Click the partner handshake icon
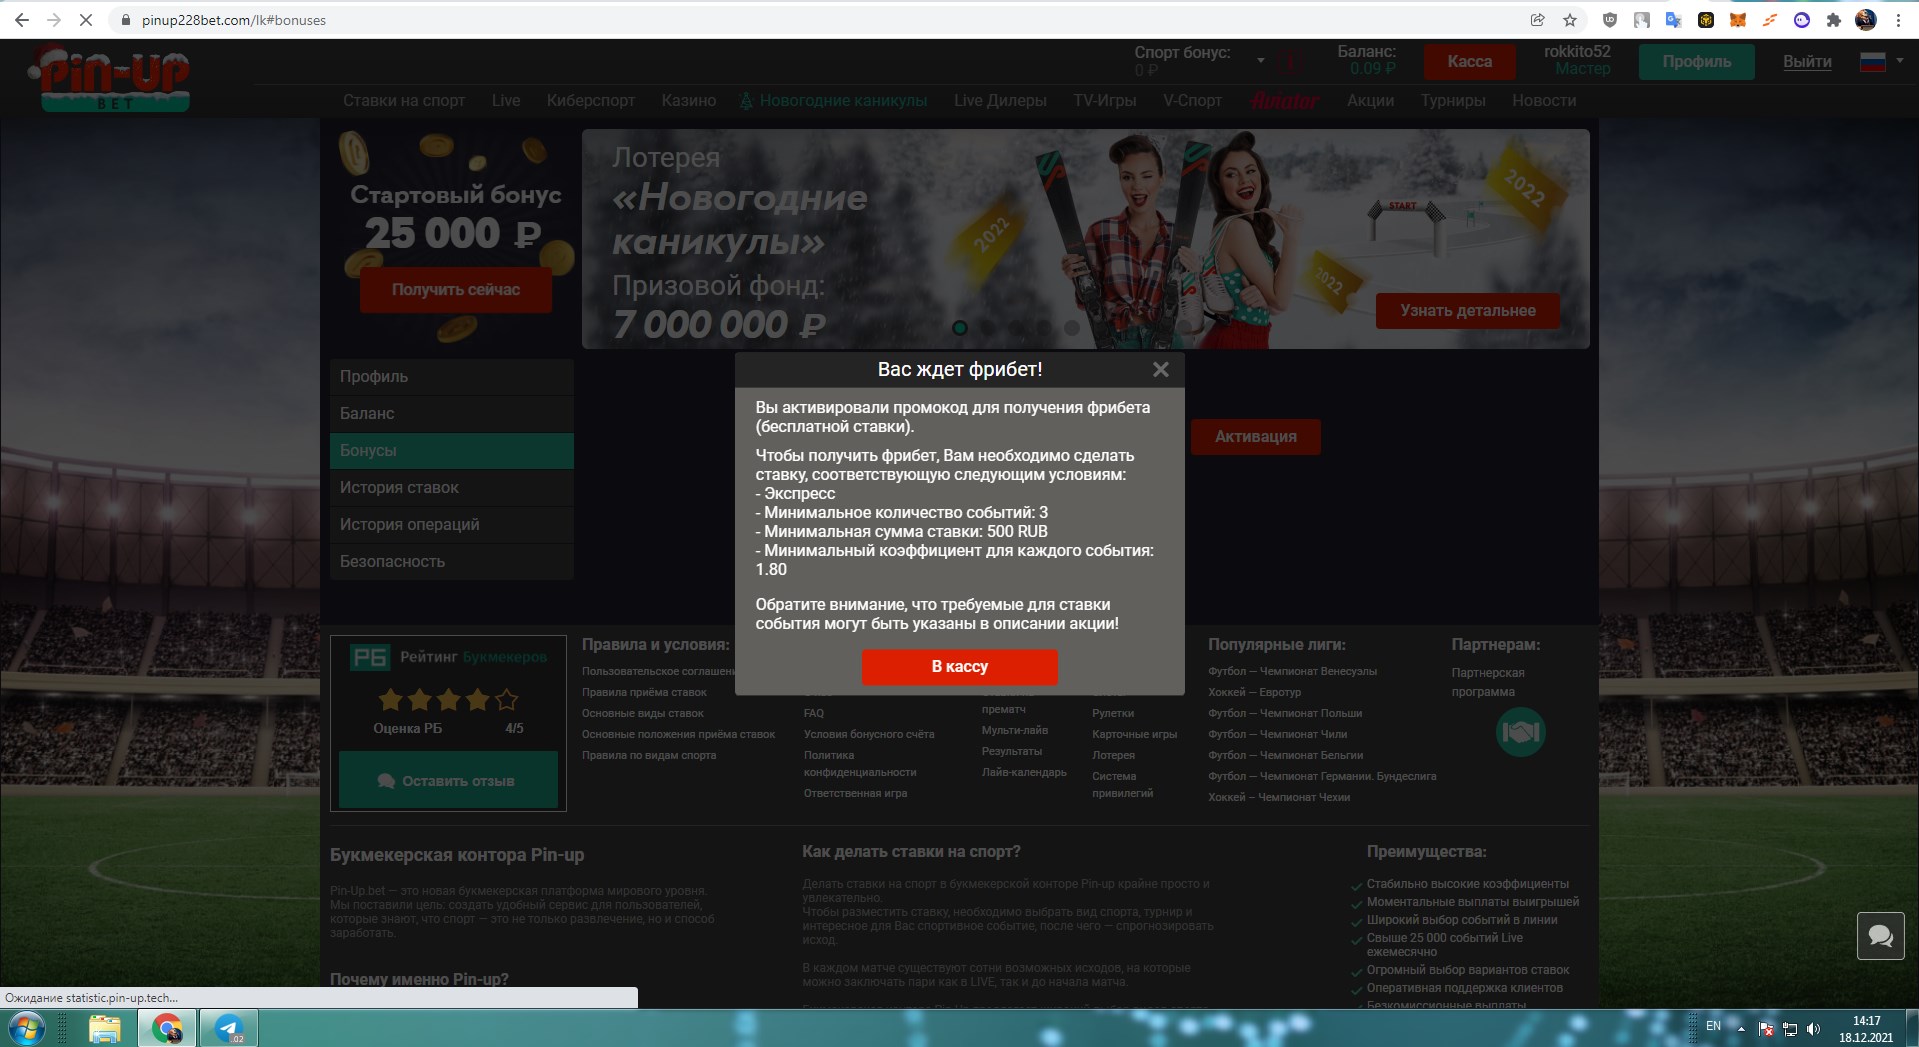The height and width of the screenshot is (1047, 1919). 1520,733
